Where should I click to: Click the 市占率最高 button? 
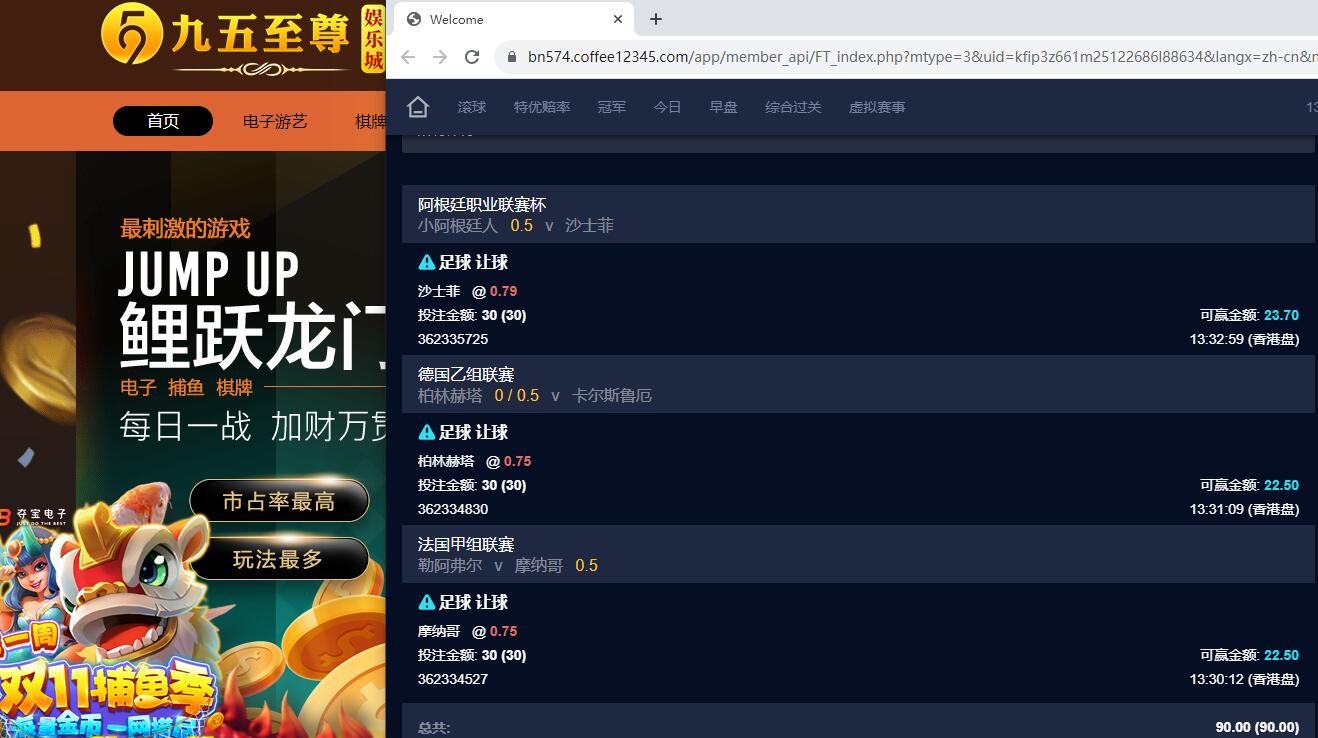point(279,501)
